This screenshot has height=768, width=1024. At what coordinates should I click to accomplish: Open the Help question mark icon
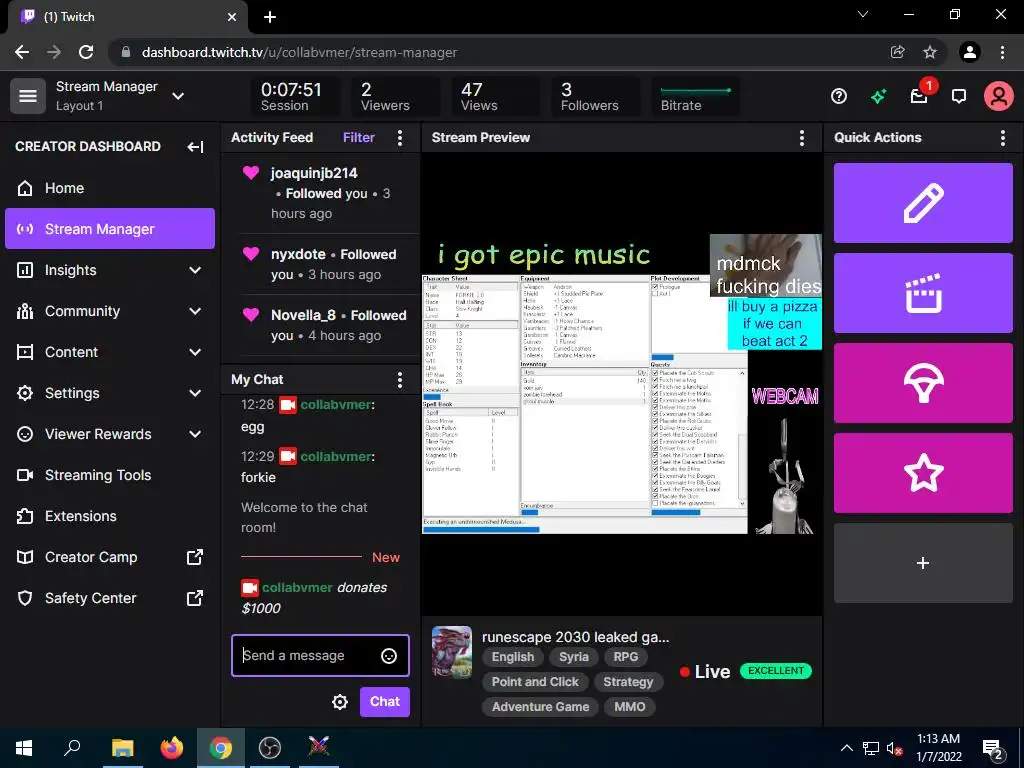(839, 97)
